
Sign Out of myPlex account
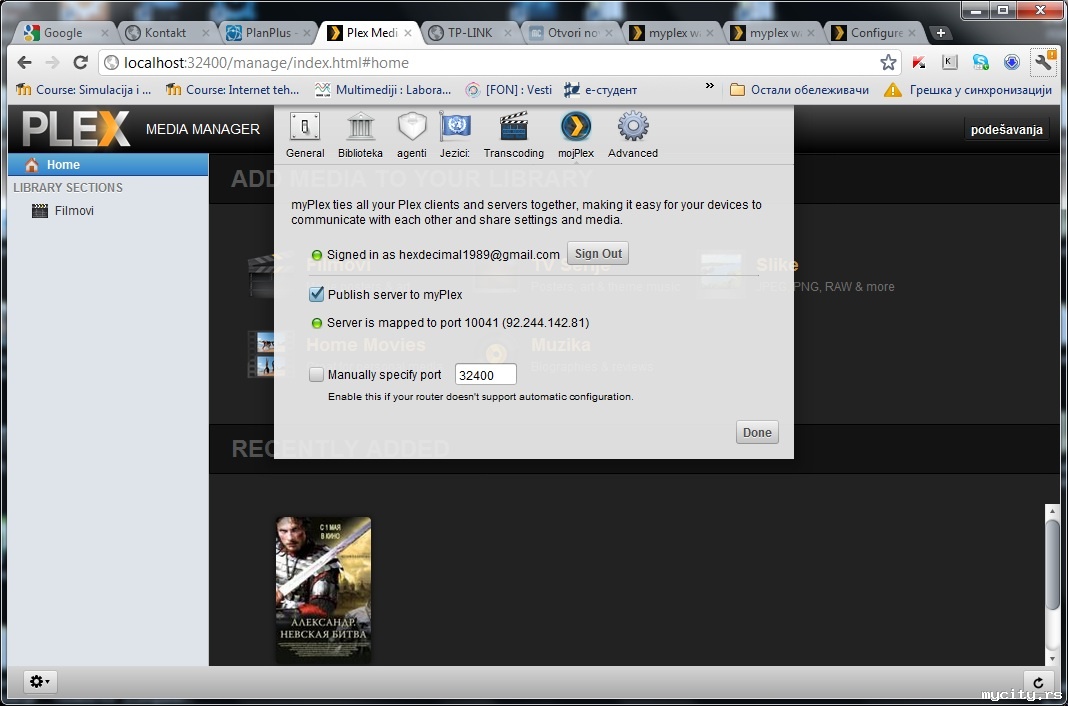point(598,253)
